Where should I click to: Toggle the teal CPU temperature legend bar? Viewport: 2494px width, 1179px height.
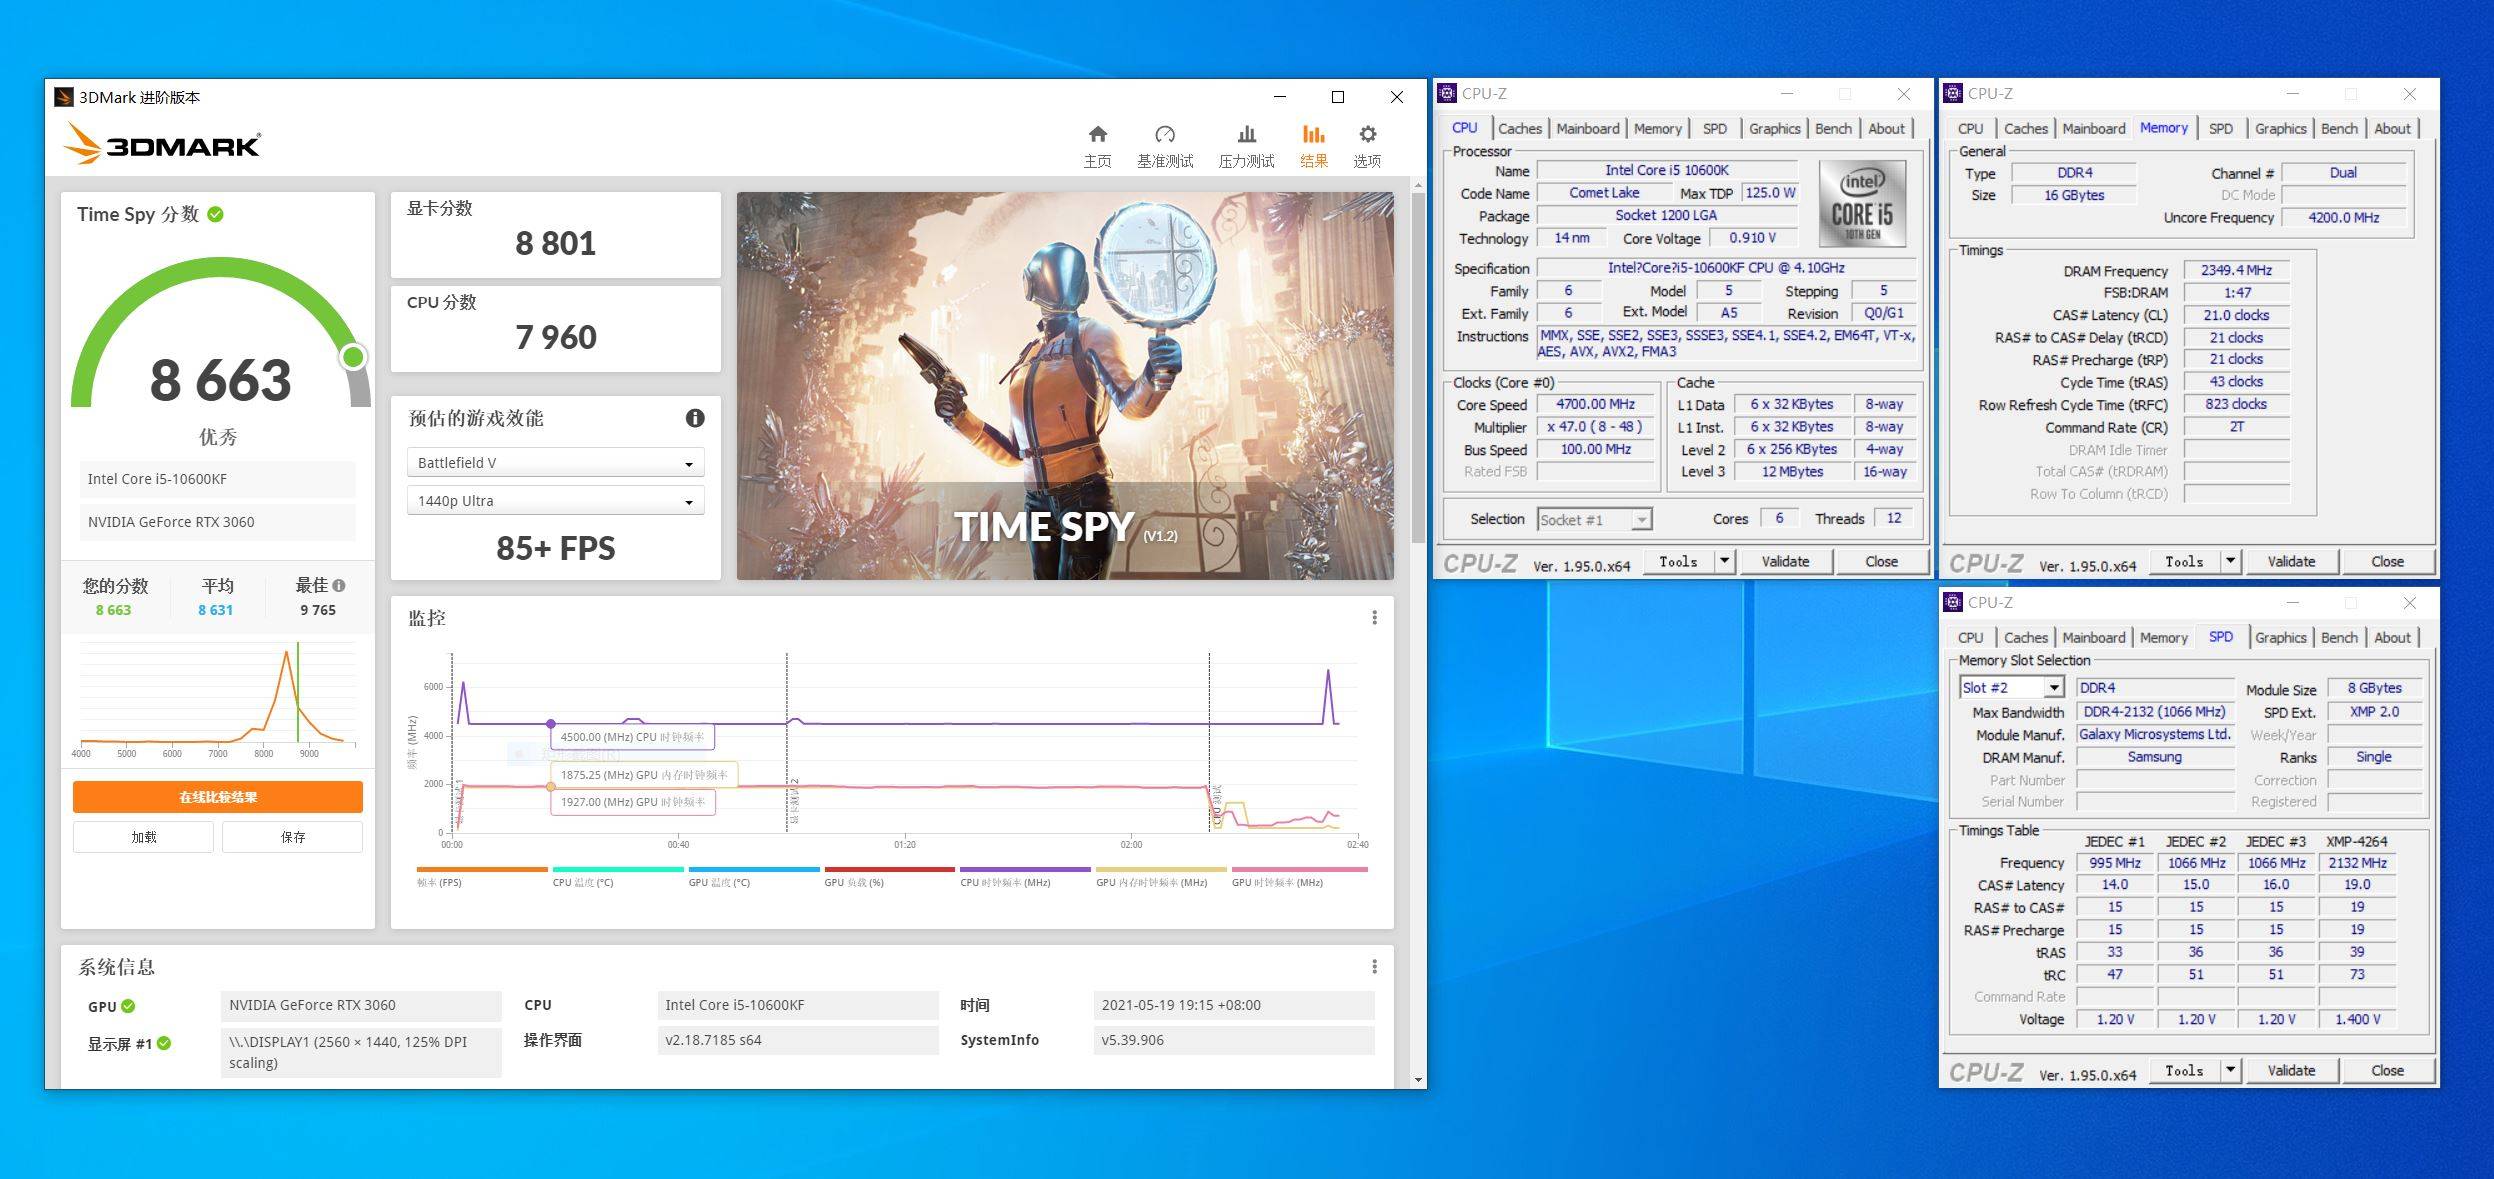pos(618,870)
